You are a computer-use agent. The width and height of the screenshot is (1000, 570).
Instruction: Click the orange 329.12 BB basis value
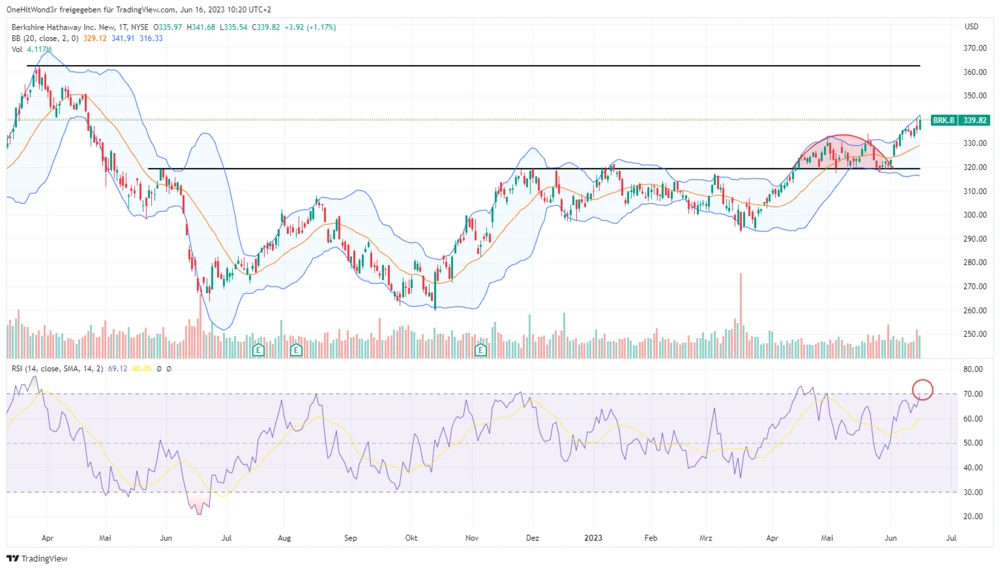pyautogui.click(x=95, y=38)
